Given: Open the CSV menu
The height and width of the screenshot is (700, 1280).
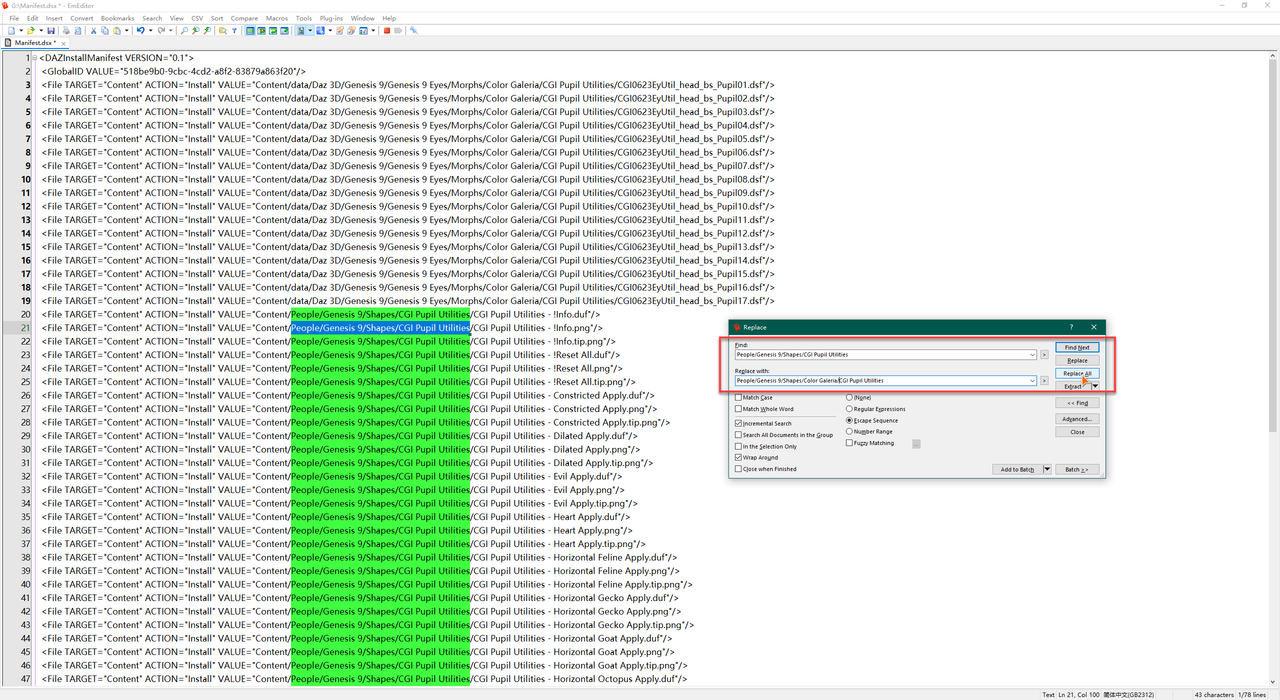Looking at the screenshot, I should click(197, 18).
